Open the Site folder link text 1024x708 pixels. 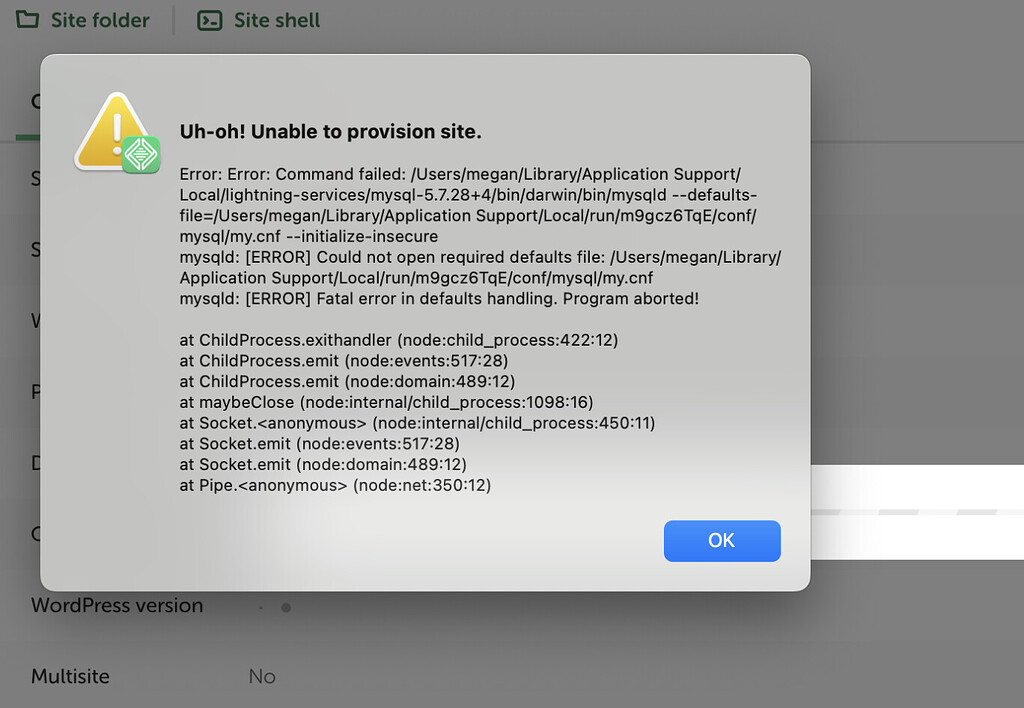click(x=100, y=20)
